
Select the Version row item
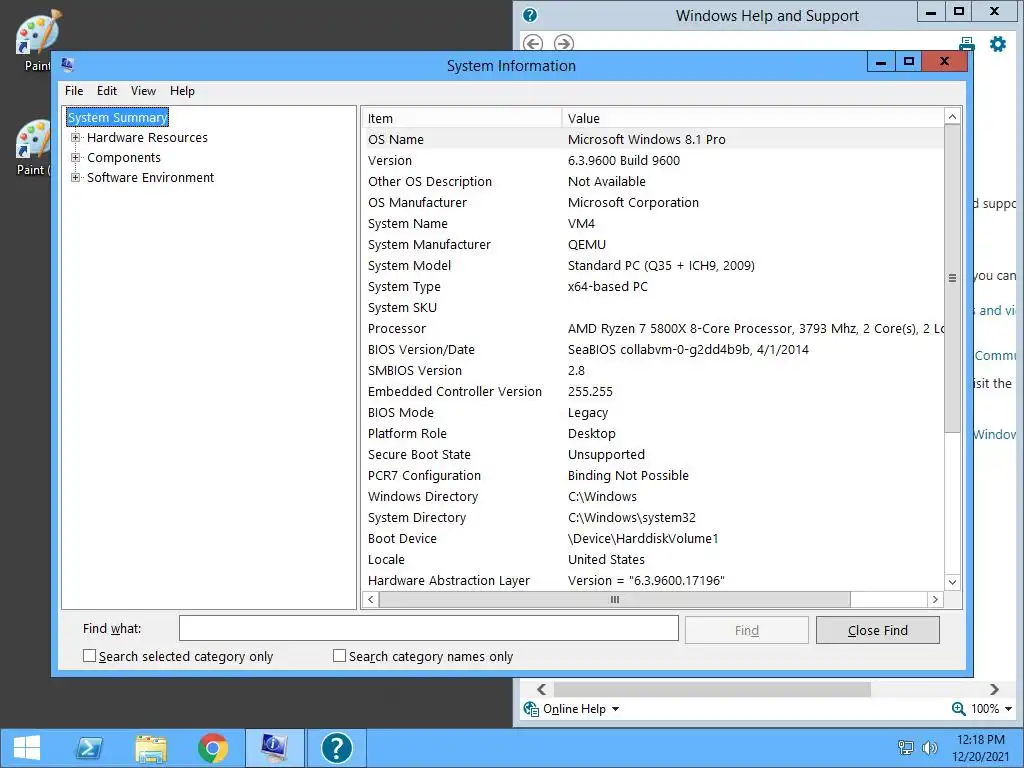[652, 161]
